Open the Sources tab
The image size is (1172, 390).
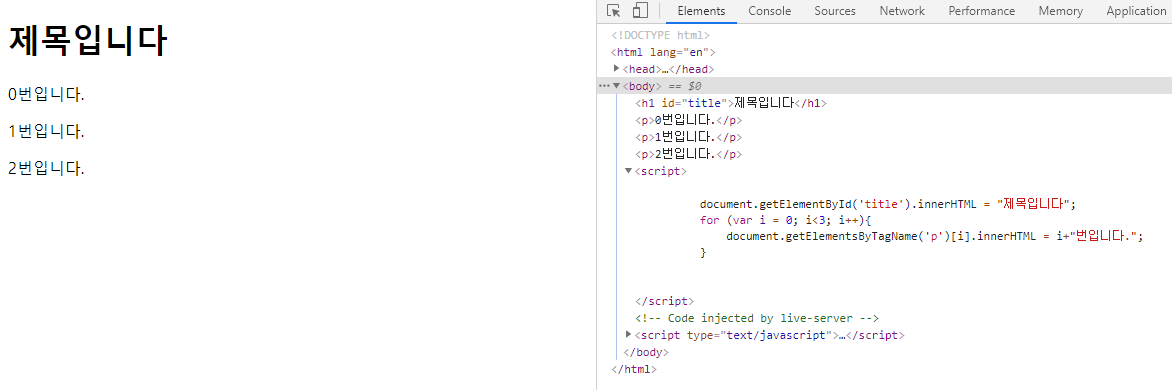click(x=835, y=10)
